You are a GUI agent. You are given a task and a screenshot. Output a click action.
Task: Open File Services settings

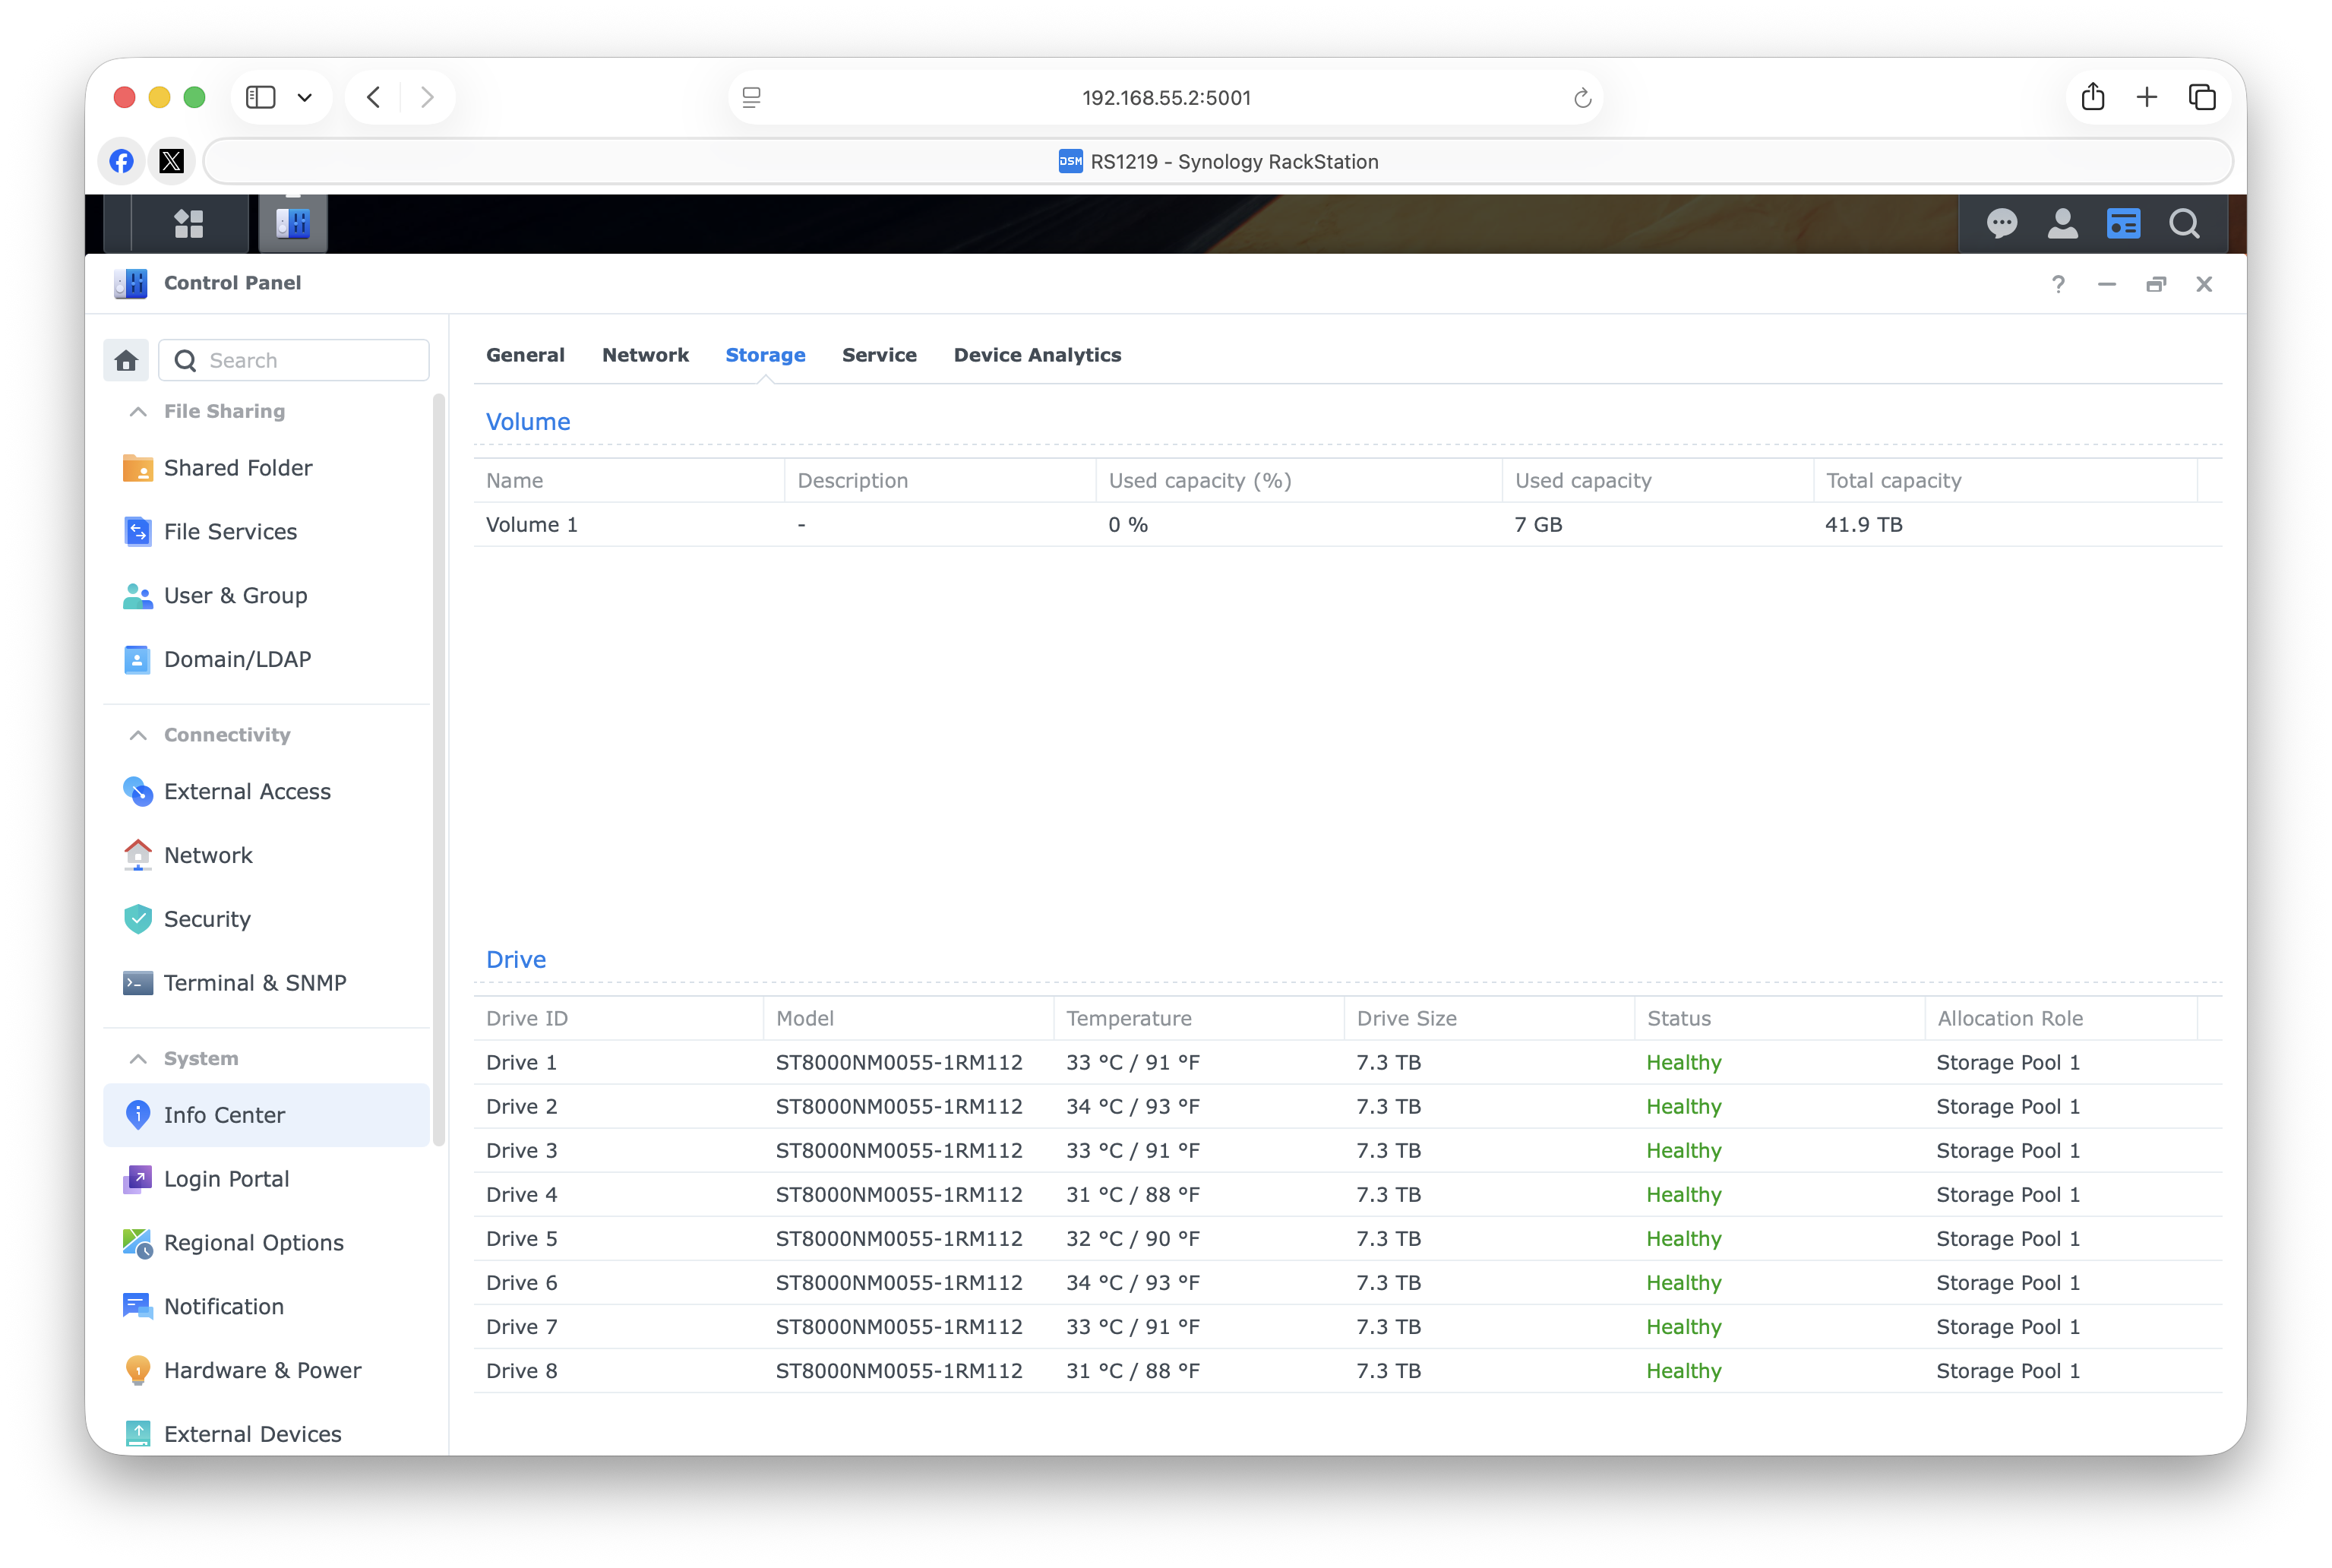[266, 532]
